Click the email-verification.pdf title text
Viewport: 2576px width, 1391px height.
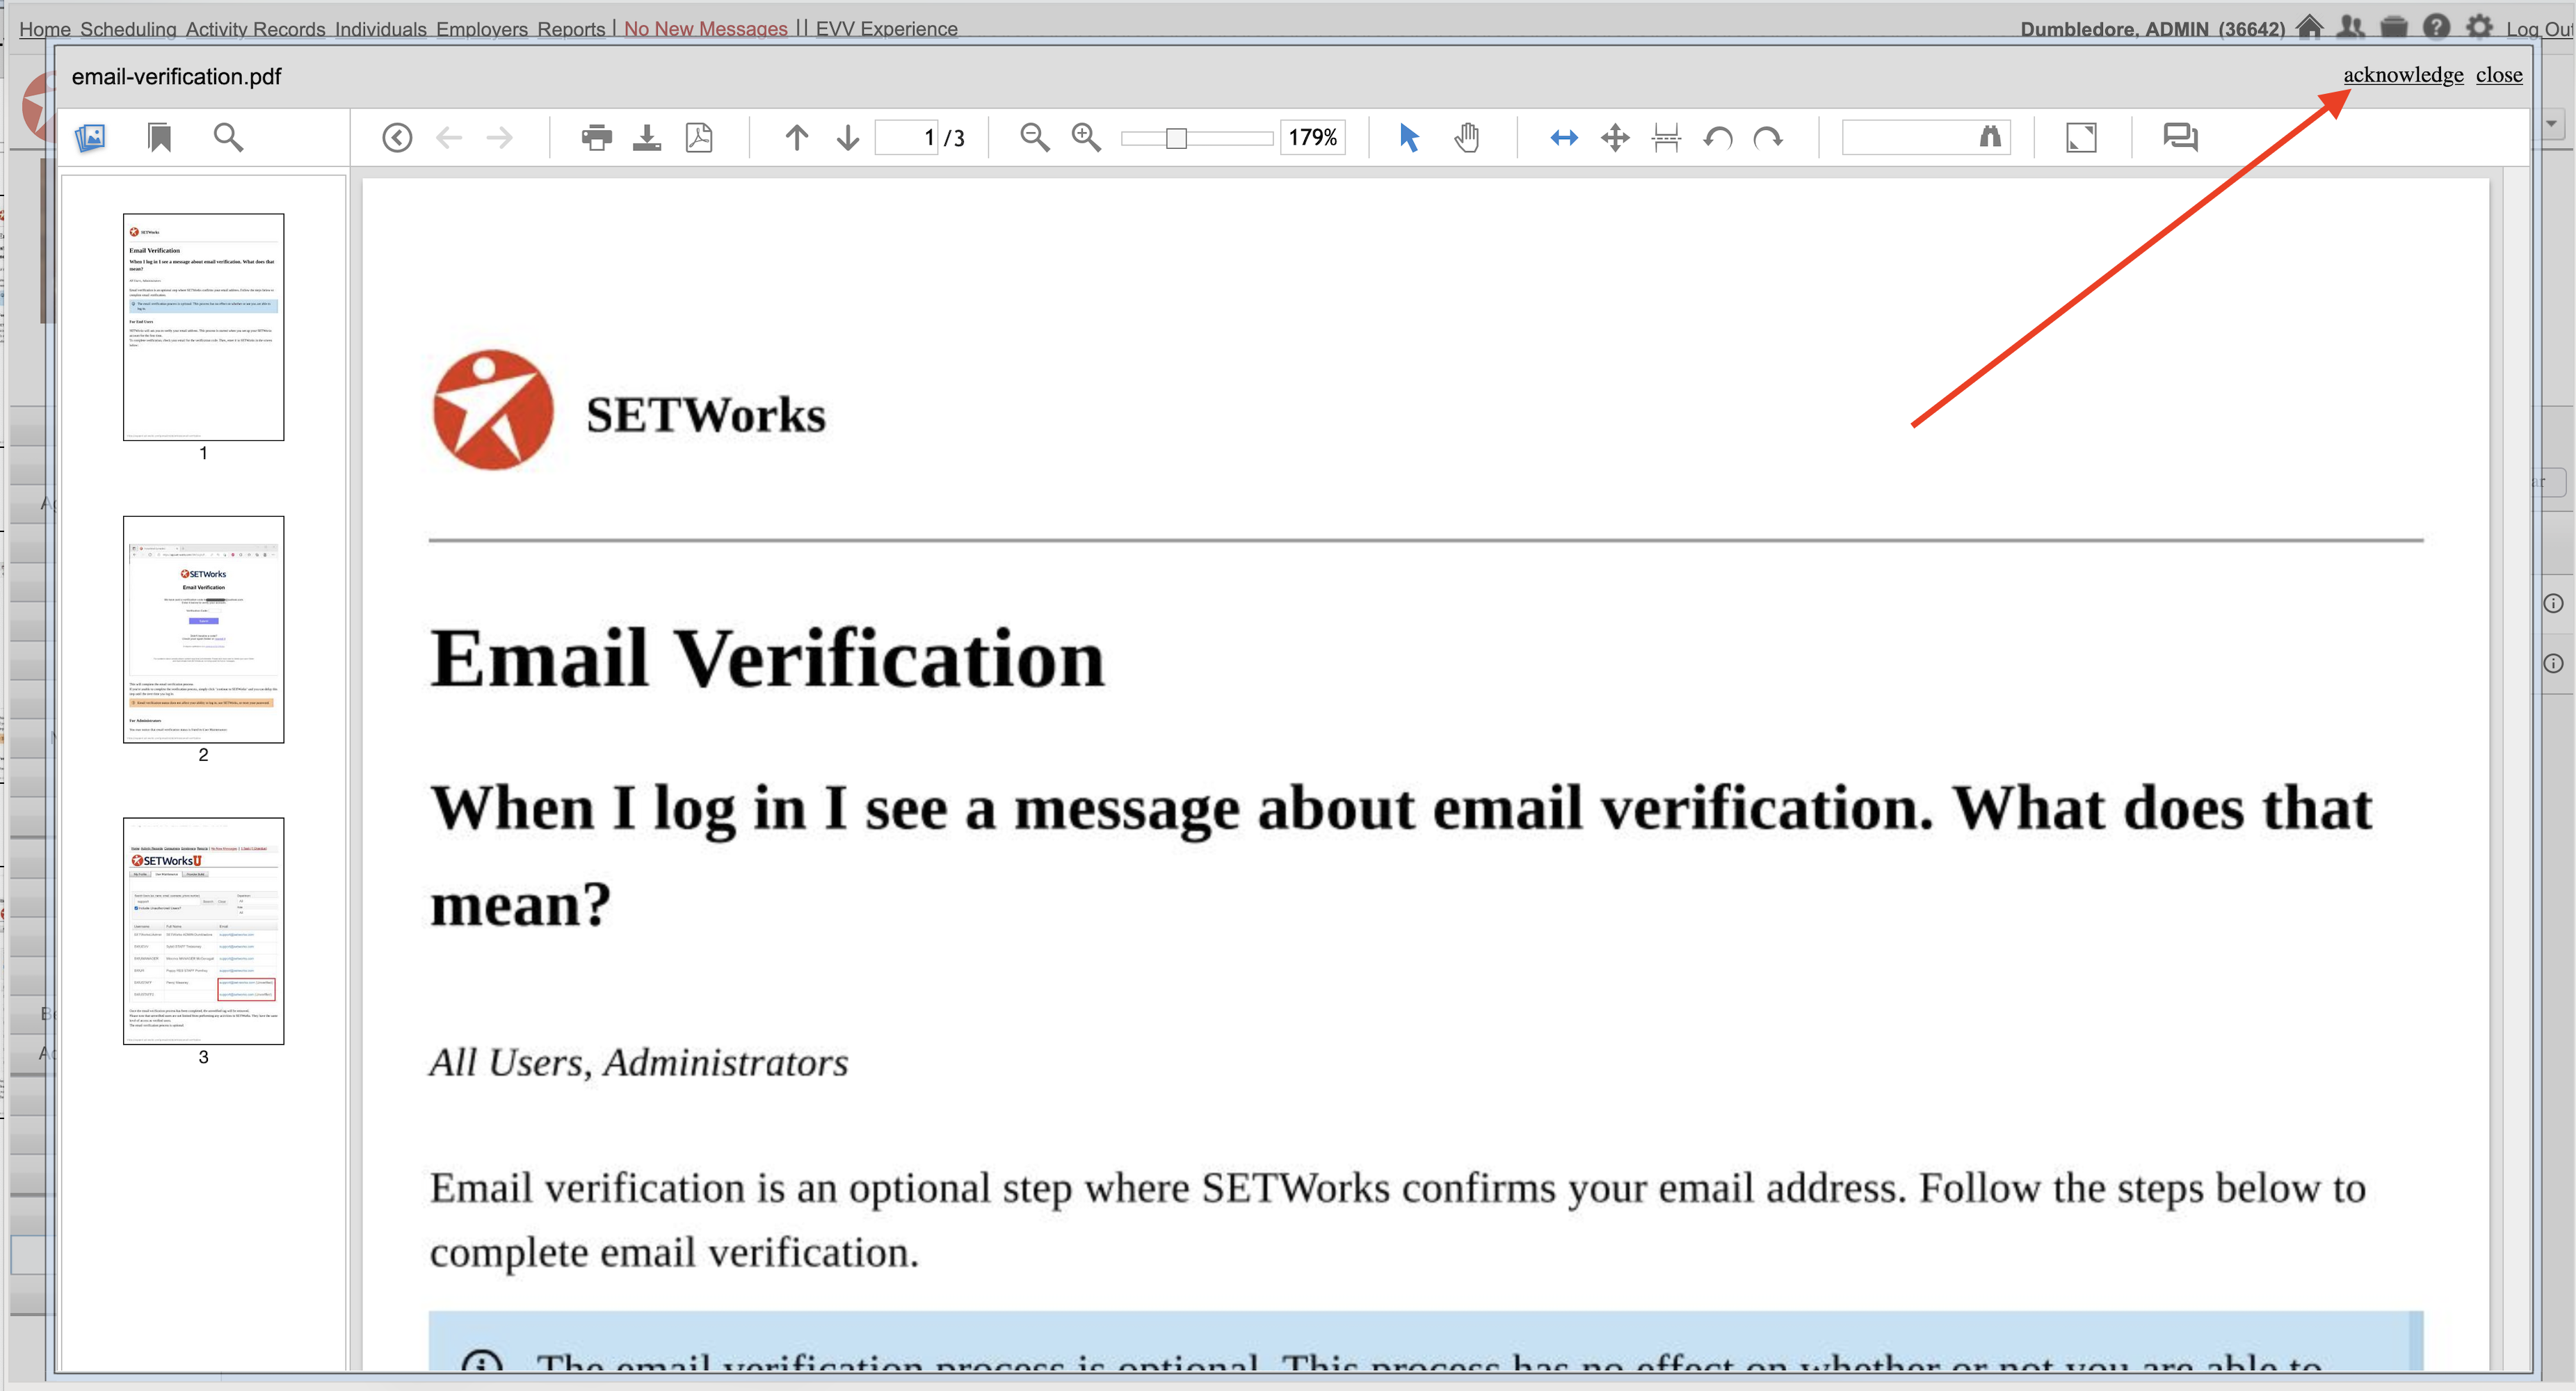[x=176, y=77]
